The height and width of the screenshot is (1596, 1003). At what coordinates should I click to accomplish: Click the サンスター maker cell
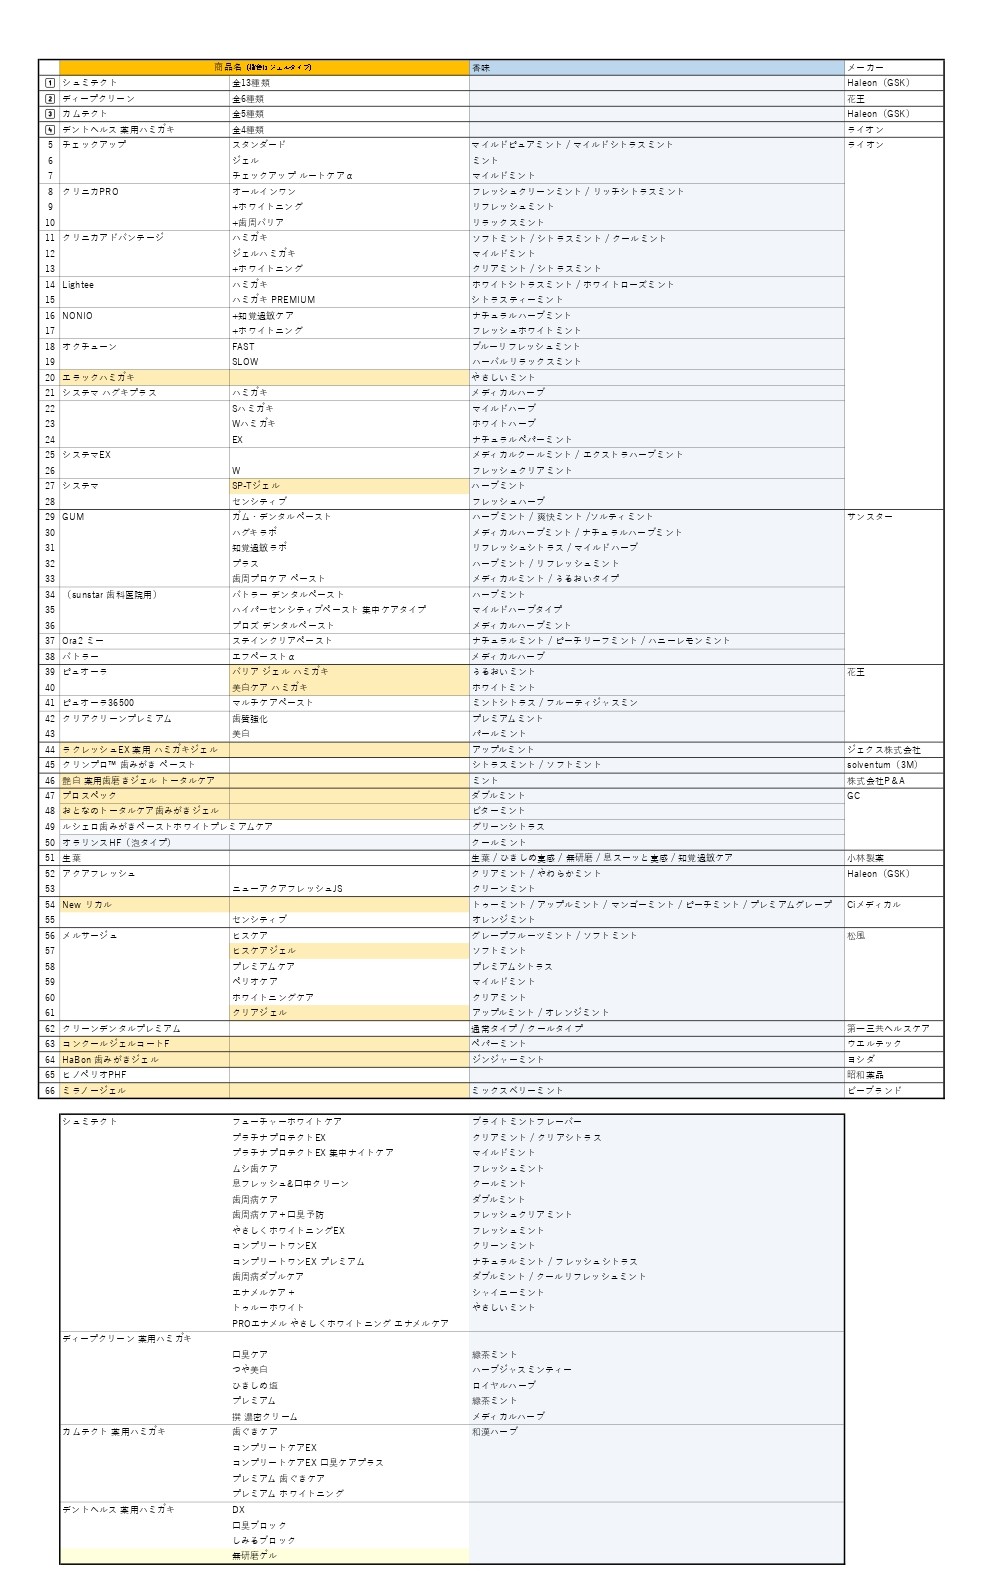tap(894, 517)
